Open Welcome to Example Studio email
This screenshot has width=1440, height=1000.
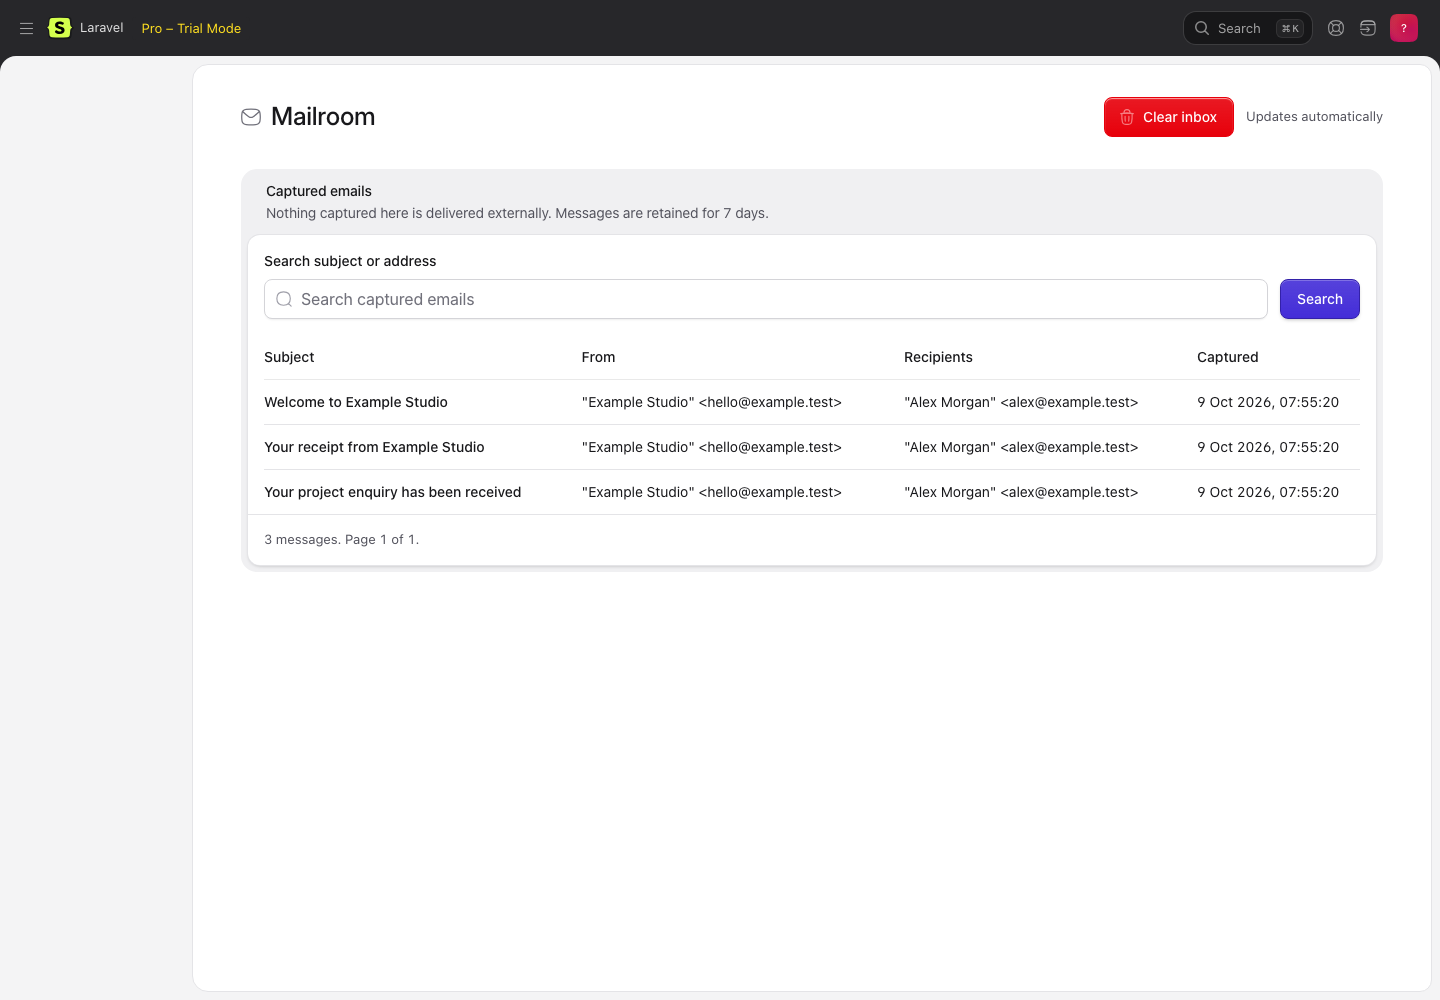pos(356,402)
